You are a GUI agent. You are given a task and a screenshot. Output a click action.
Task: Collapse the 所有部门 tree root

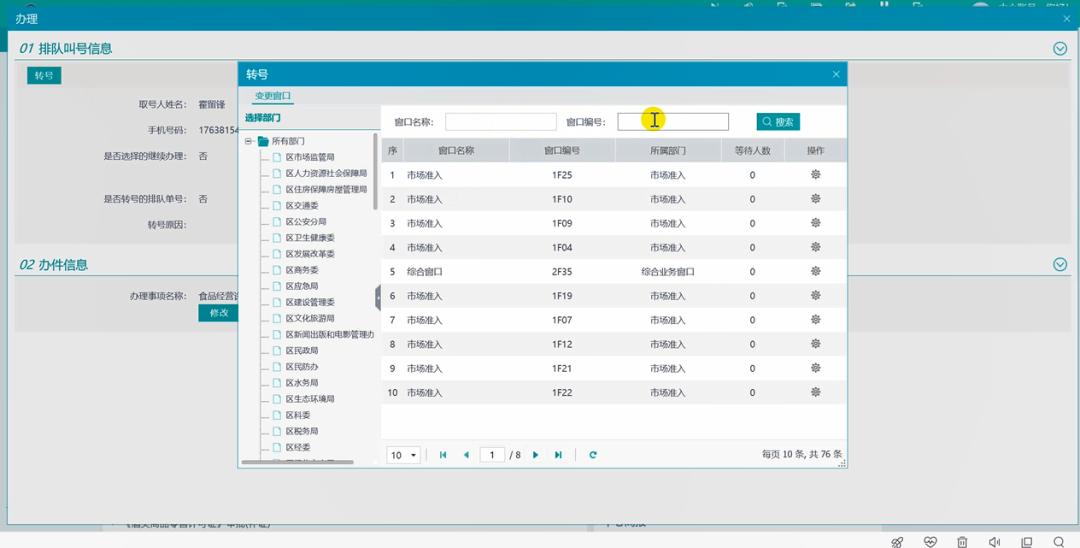[249, 141]
